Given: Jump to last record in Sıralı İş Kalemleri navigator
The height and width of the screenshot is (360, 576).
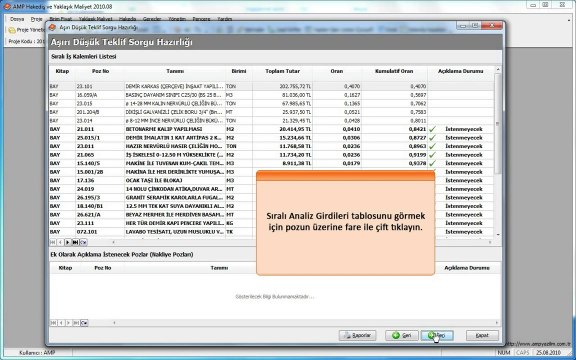Looking at the screenshot, I should click(76, 242).
